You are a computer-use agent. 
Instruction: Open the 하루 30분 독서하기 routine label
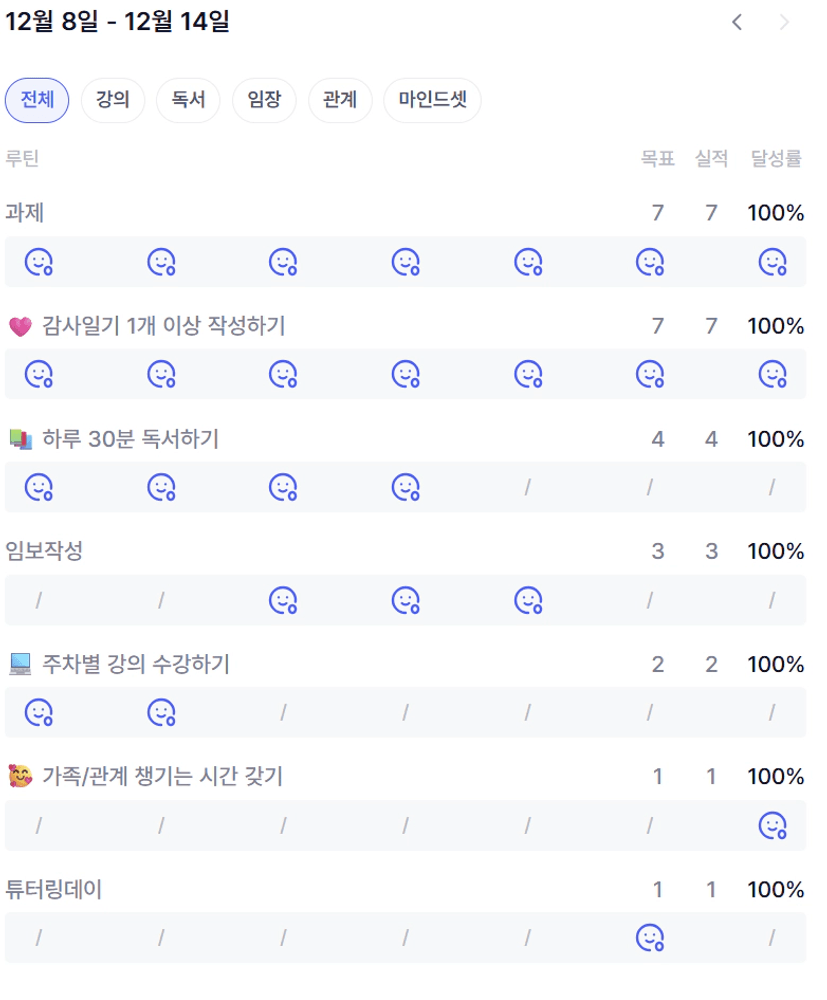[x=130, y=439]
